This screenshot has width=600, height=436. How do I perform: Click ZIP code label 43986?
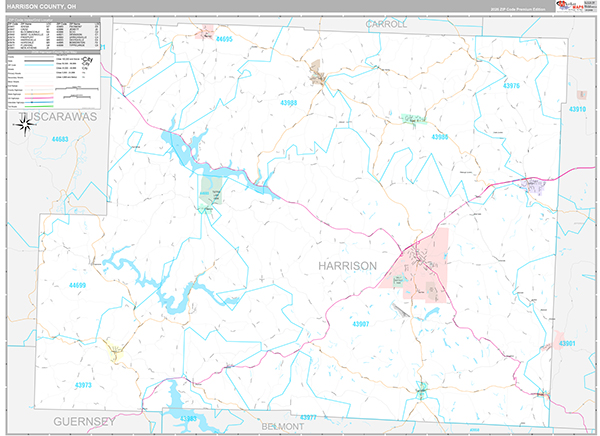click(x=440, y=137)
